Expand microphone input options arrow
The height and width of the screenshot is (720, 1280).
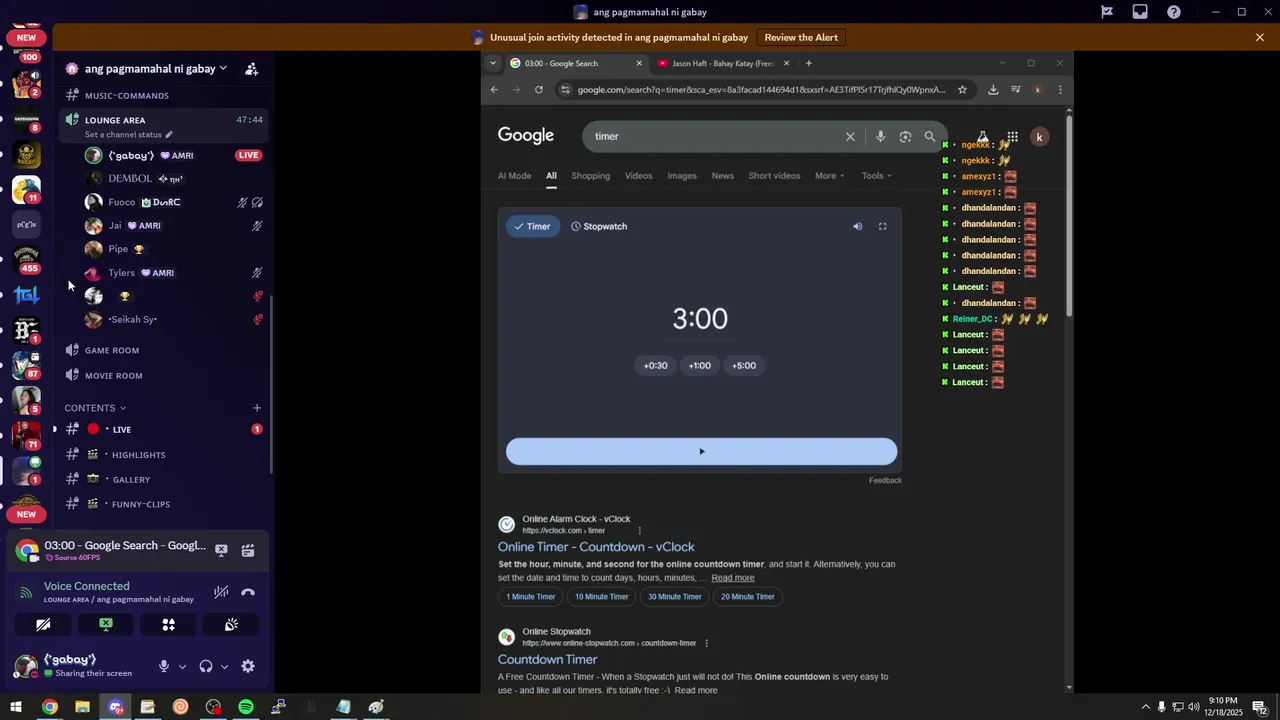click(182, 667)
